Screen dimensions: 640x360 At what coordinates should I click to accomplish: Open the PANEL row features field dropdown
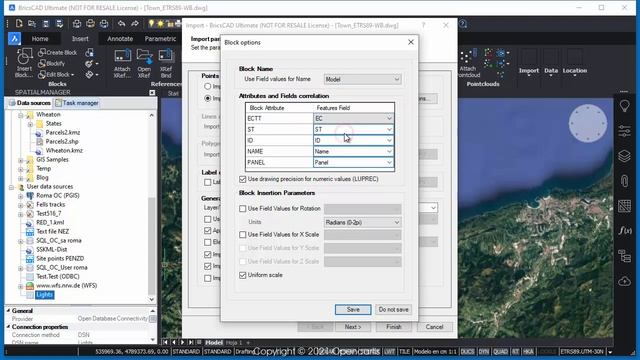pyautogui.click(x=353, y=162)
